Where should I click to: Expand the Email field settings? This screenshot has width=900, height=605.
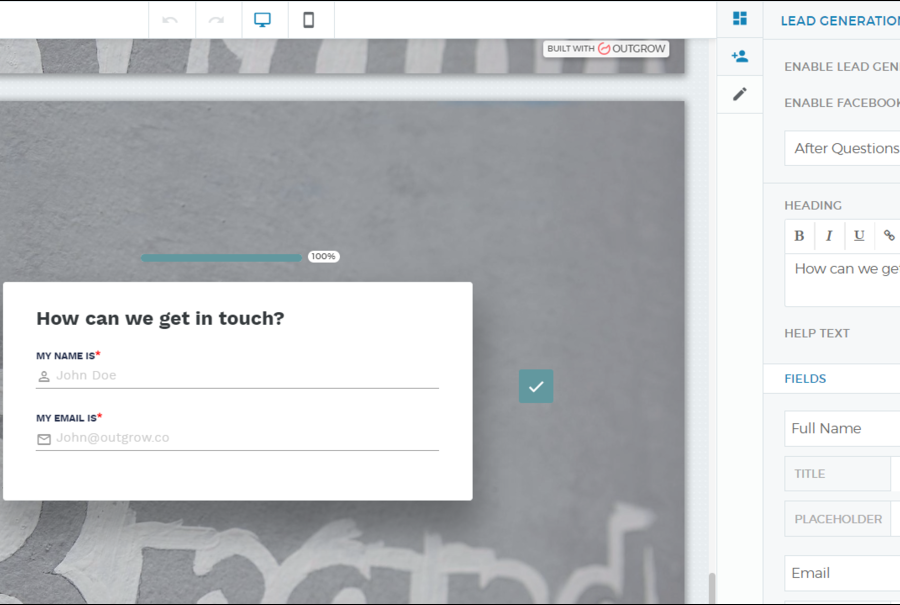click(x=842, y=573)
